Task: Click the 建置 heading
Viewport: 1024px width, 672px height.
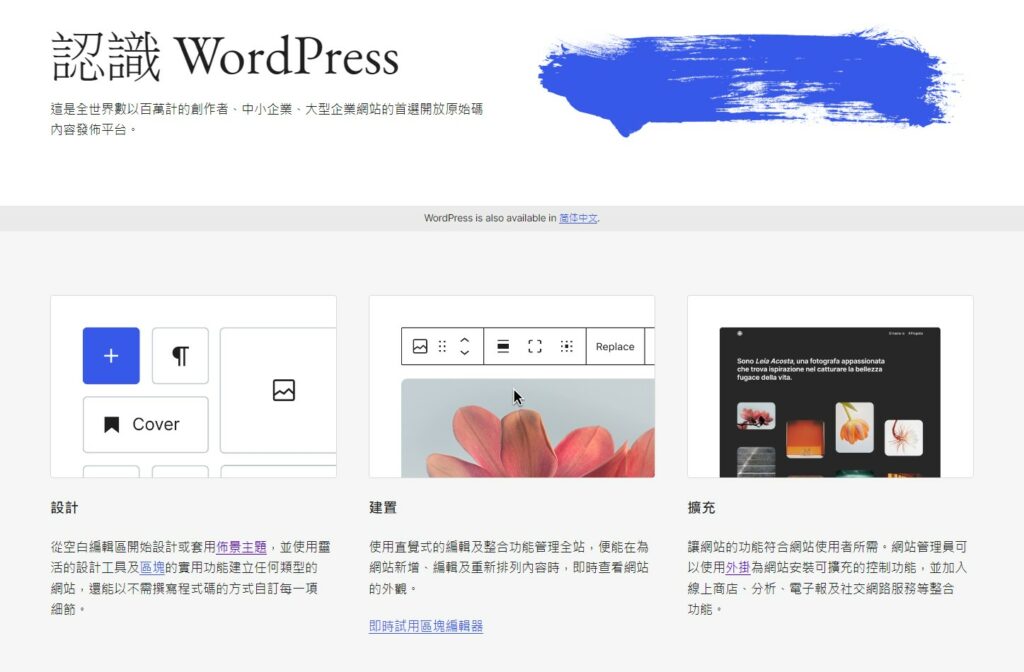Action: point(383,507)
